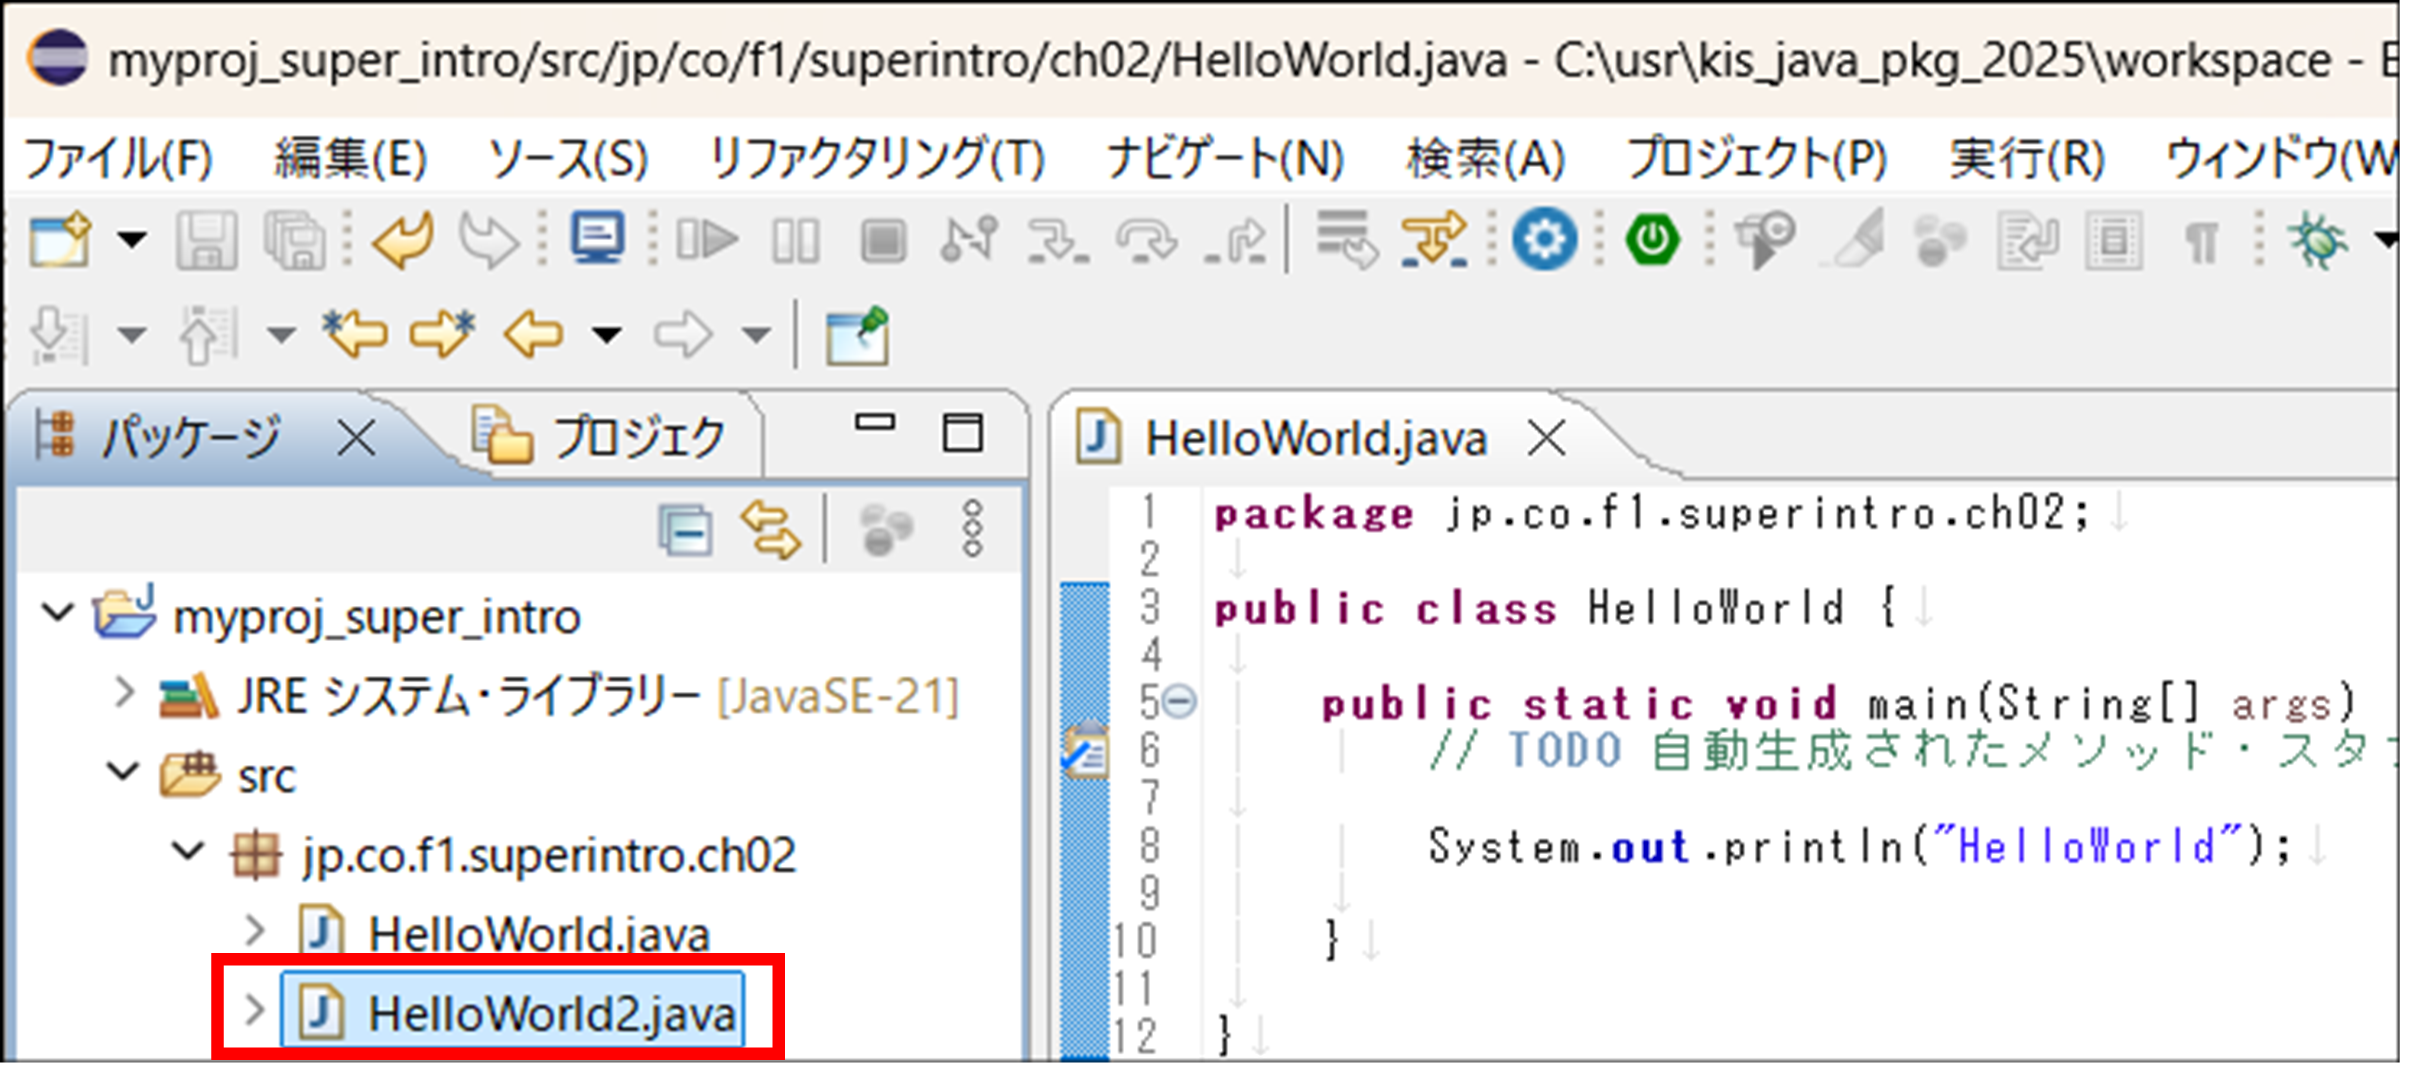The image size is (2413, 1091).
Task: Open the 実行(R) menu
Action: 2026,159
